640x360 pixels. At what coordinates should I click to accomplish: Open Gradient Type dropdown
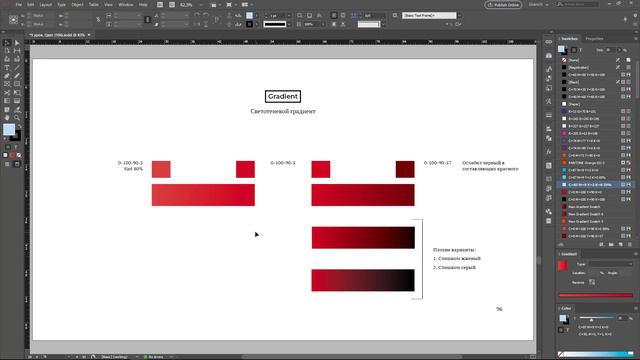click(611, 264)
